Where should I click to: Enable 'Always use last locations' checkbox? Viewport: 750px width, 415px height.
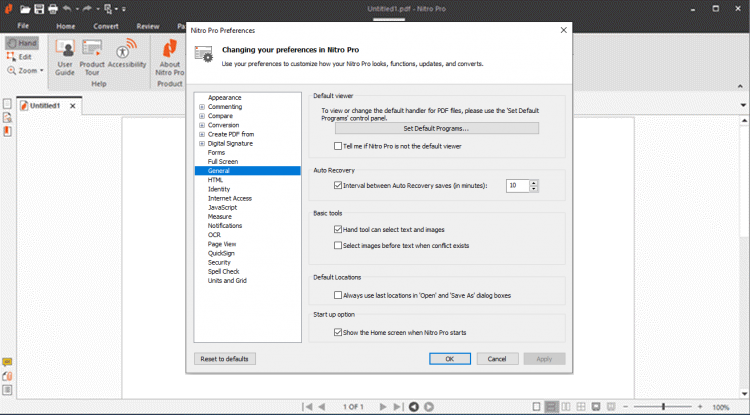click(338, 295)
